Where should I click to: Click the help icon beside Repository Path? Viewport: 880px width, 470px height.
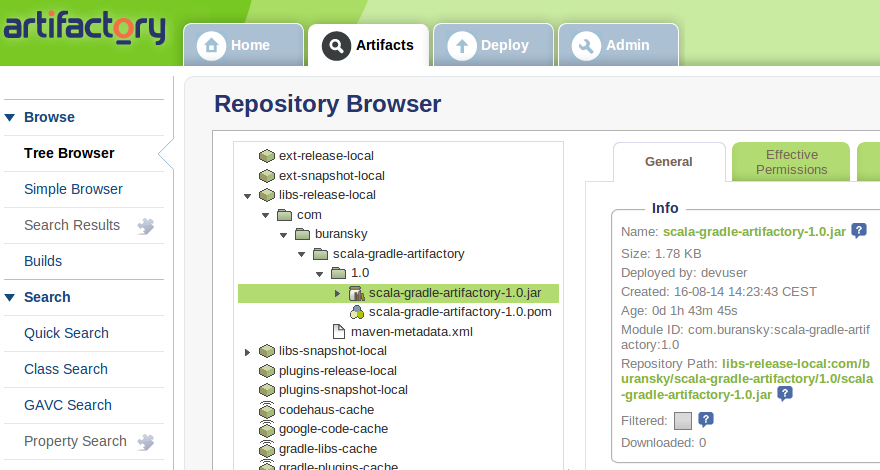pos(785,394)
